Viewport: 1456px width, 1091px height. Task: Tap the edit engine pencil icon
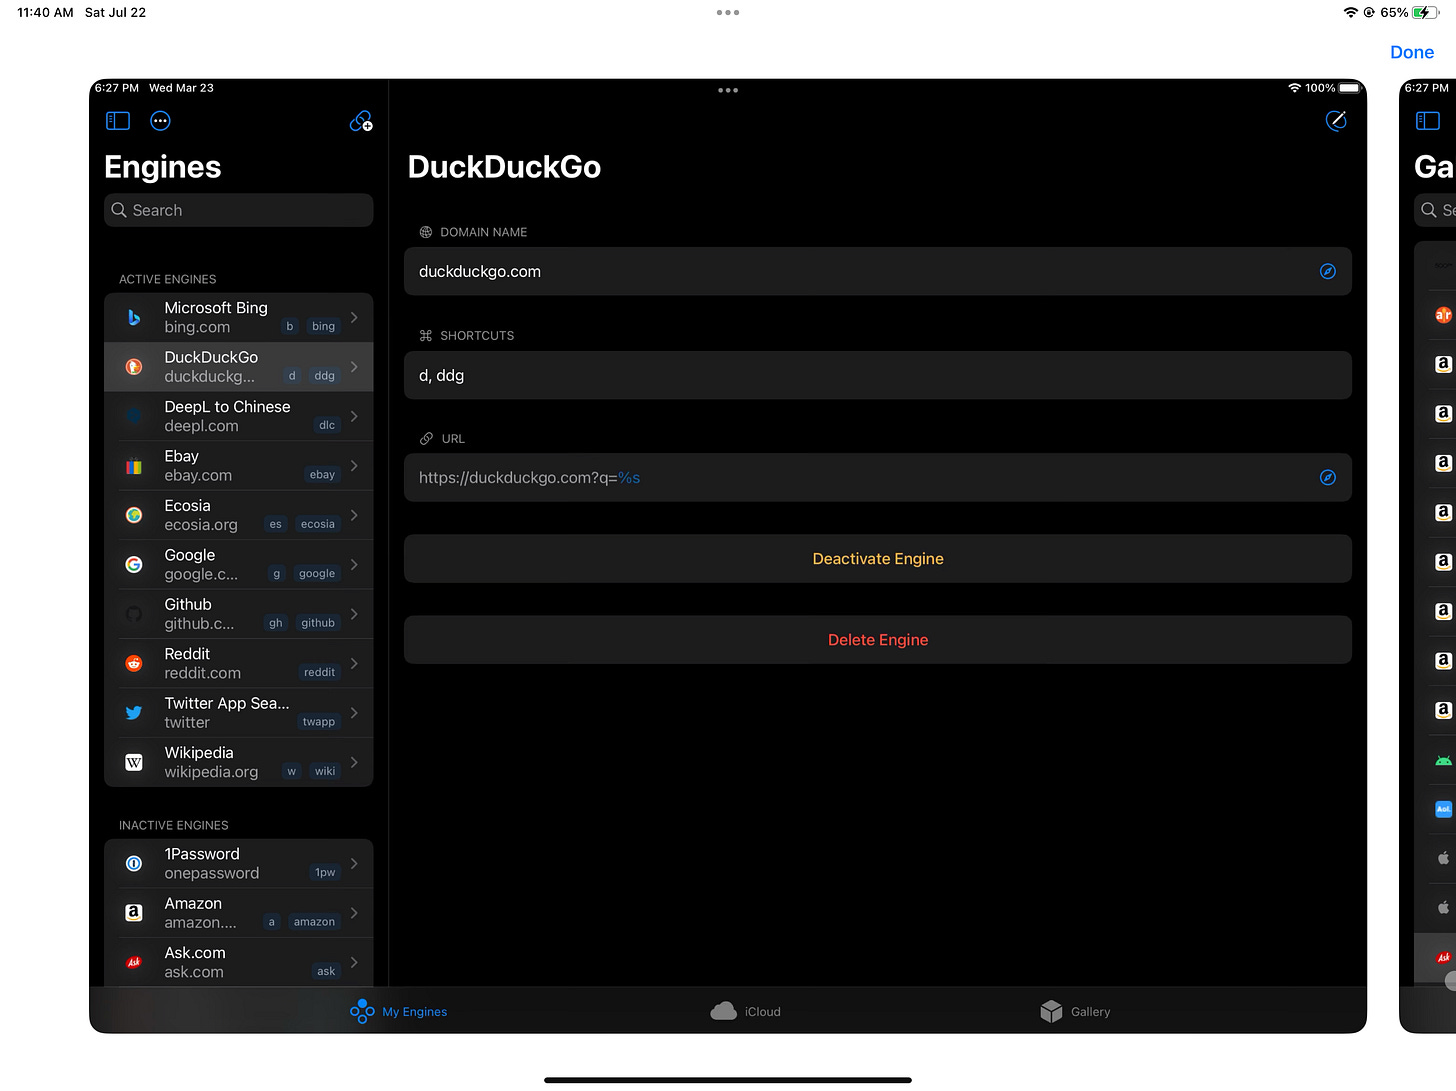[1336, 121]
